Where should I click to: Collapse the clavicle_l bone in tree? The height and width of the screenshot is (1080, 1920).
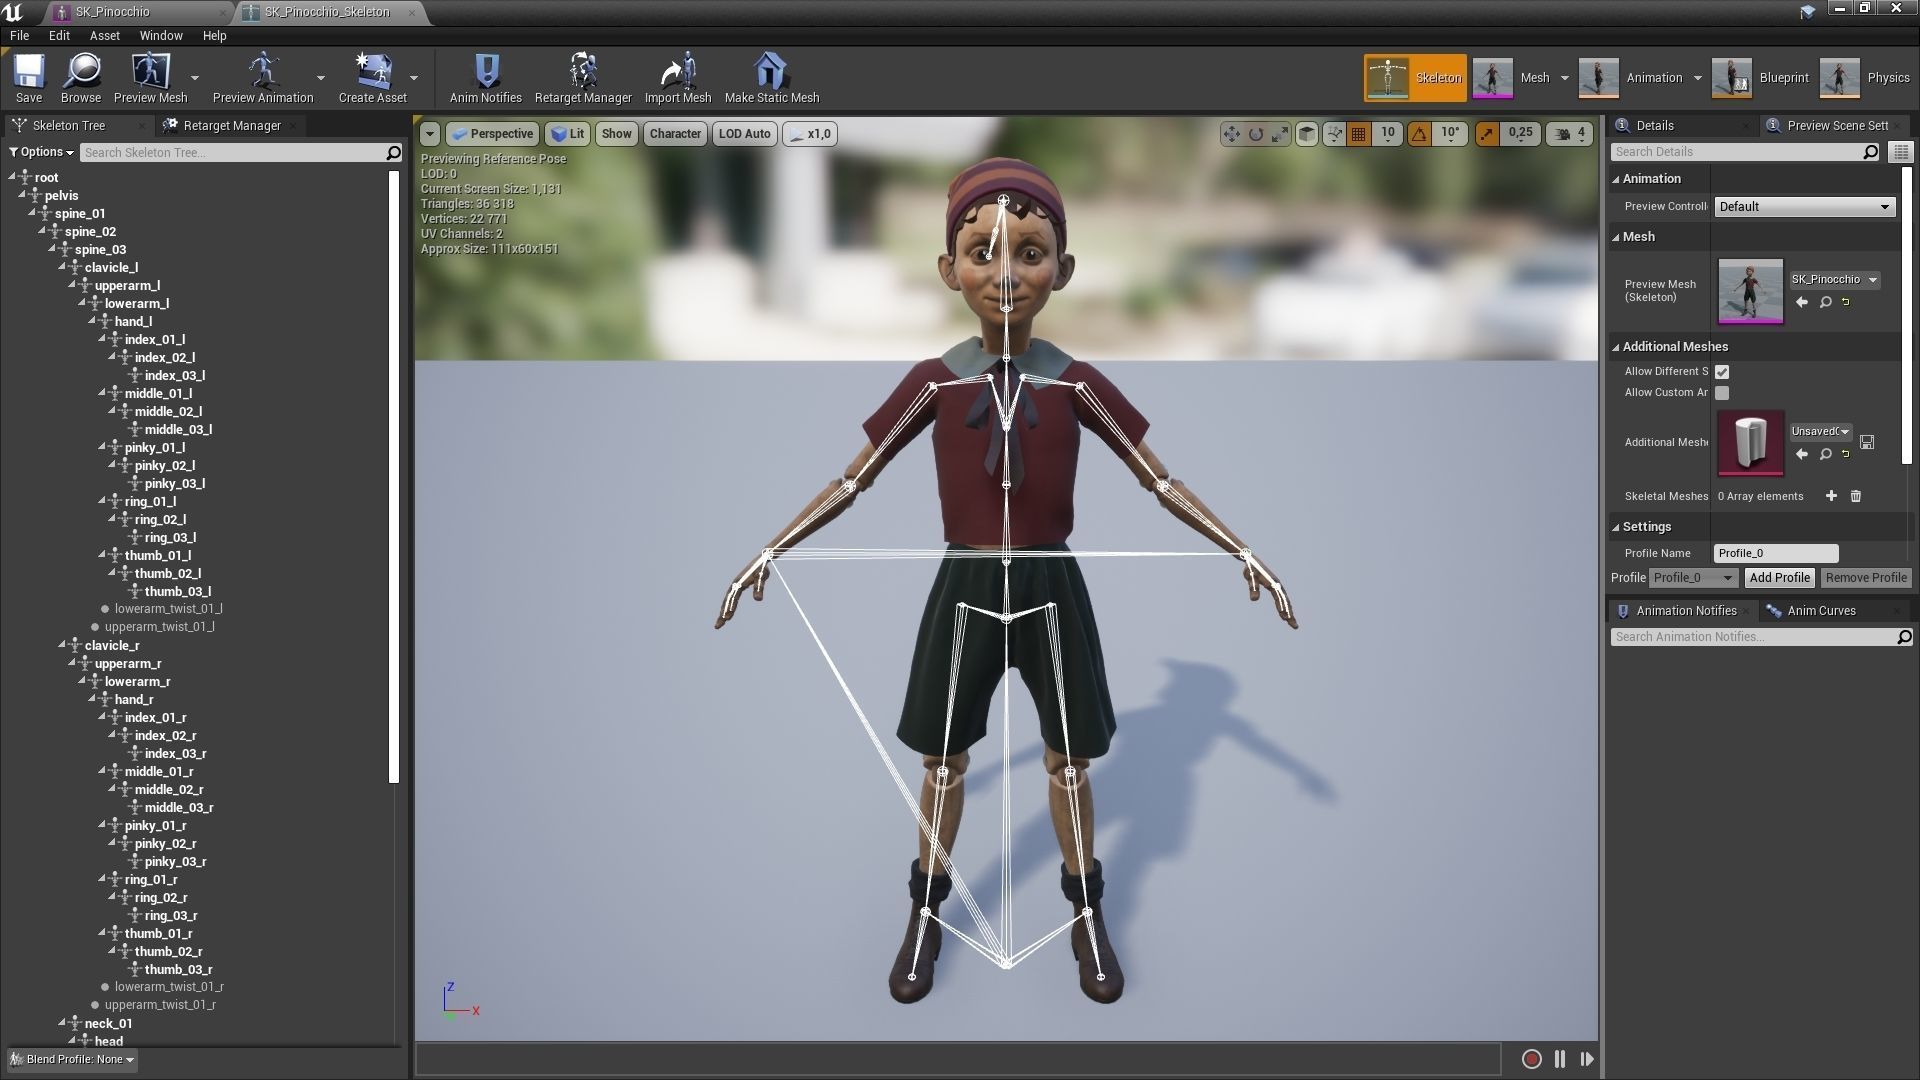[x=62, y=268]
